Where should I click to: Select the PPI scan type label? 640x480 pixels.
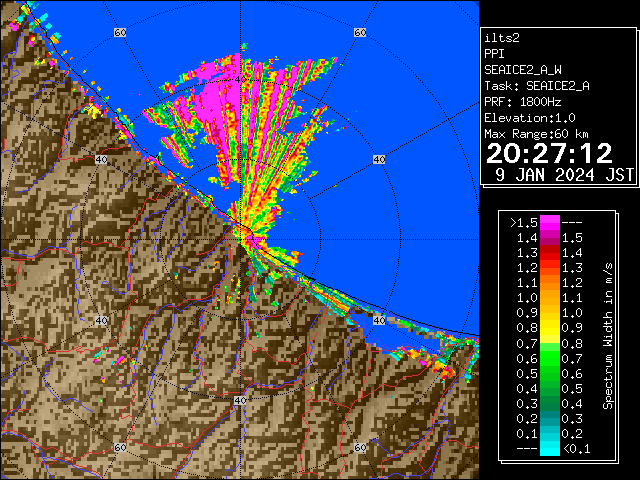pos(494,54)
